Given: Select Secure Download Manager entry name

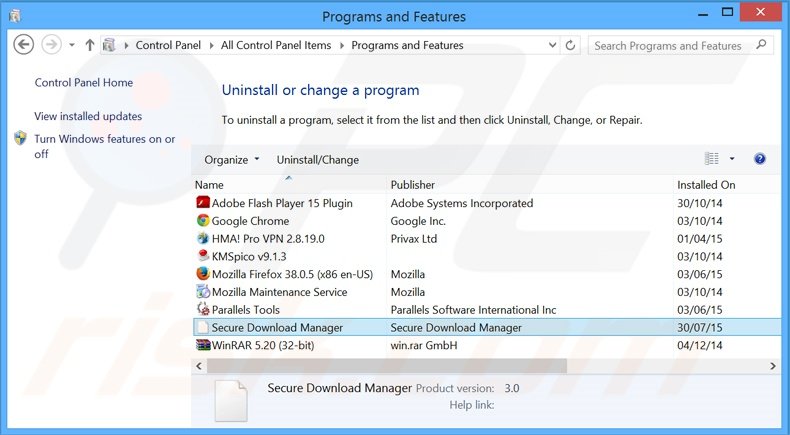Looking at the screenshot, I should [x=277, y=328].
